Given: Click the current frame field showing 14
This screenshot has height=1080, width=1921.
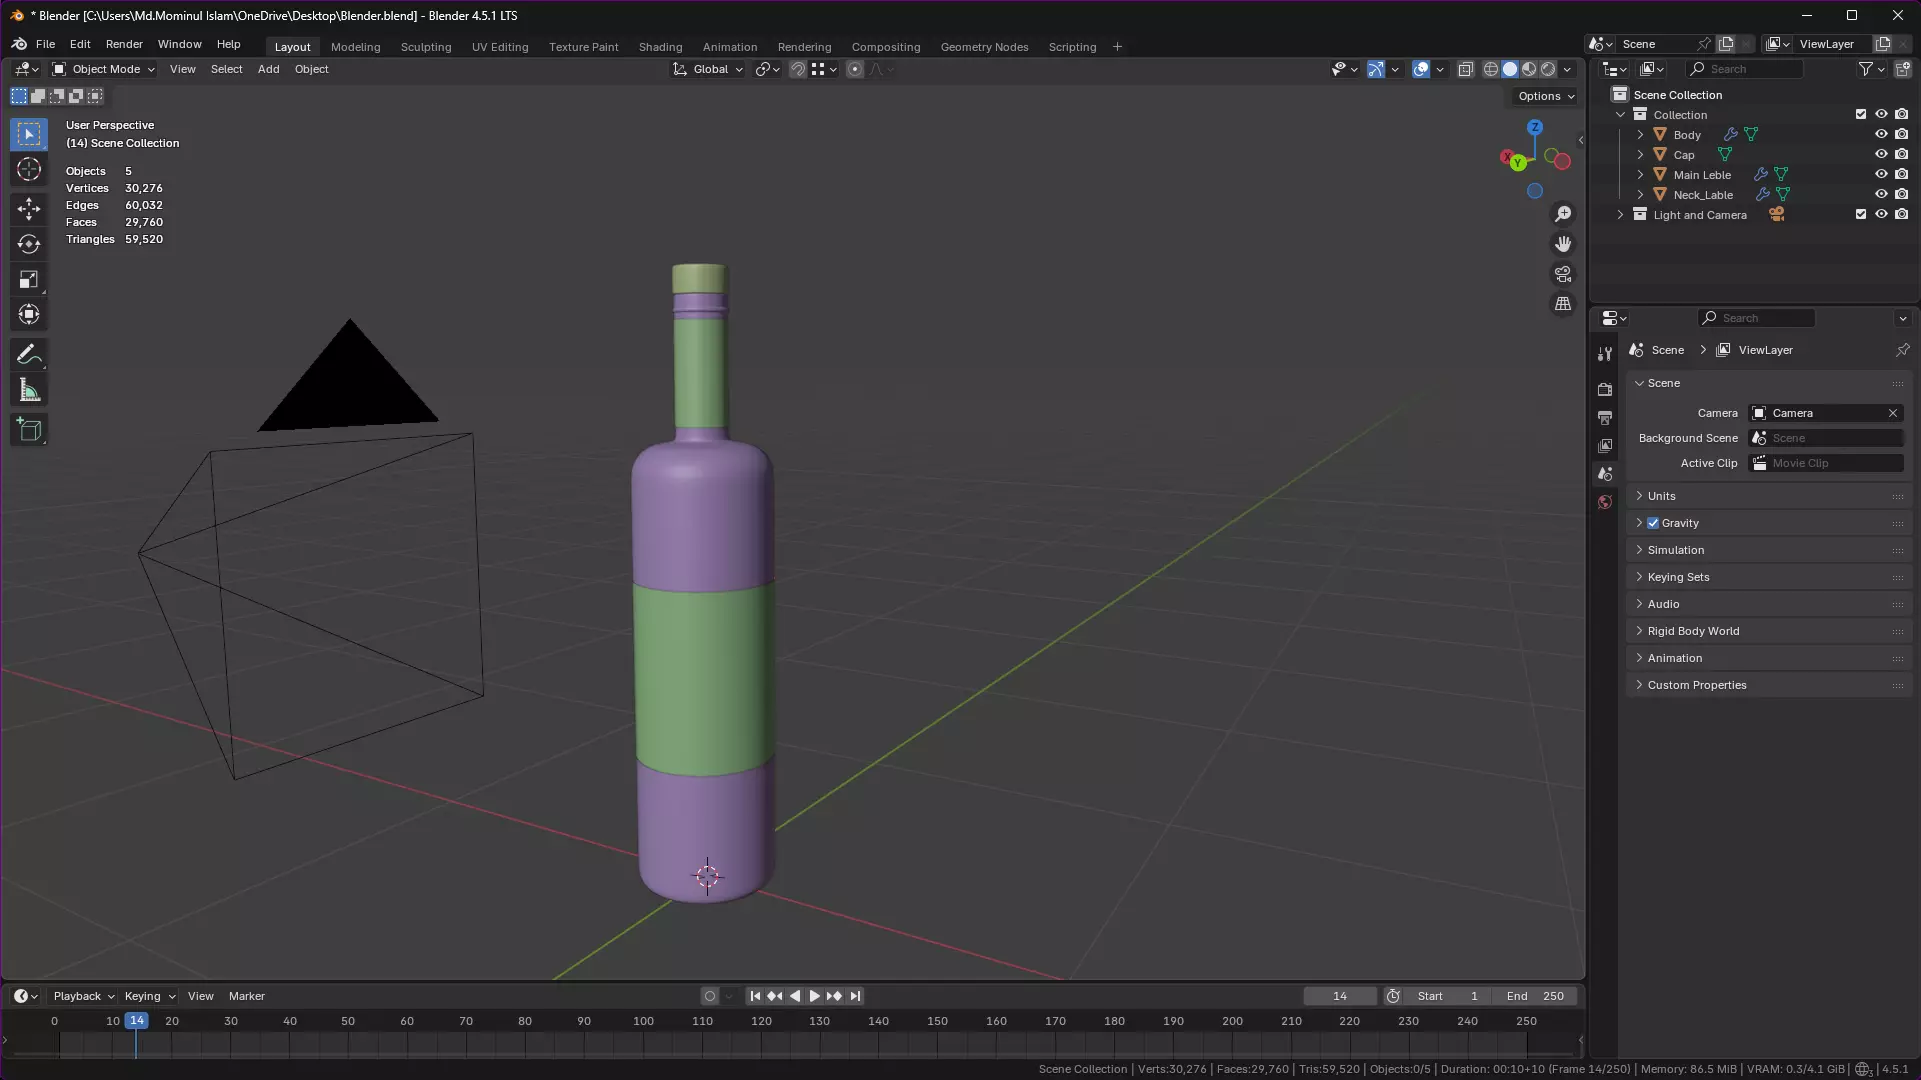Looking at the screenshot, I should tap(1339, 996).
